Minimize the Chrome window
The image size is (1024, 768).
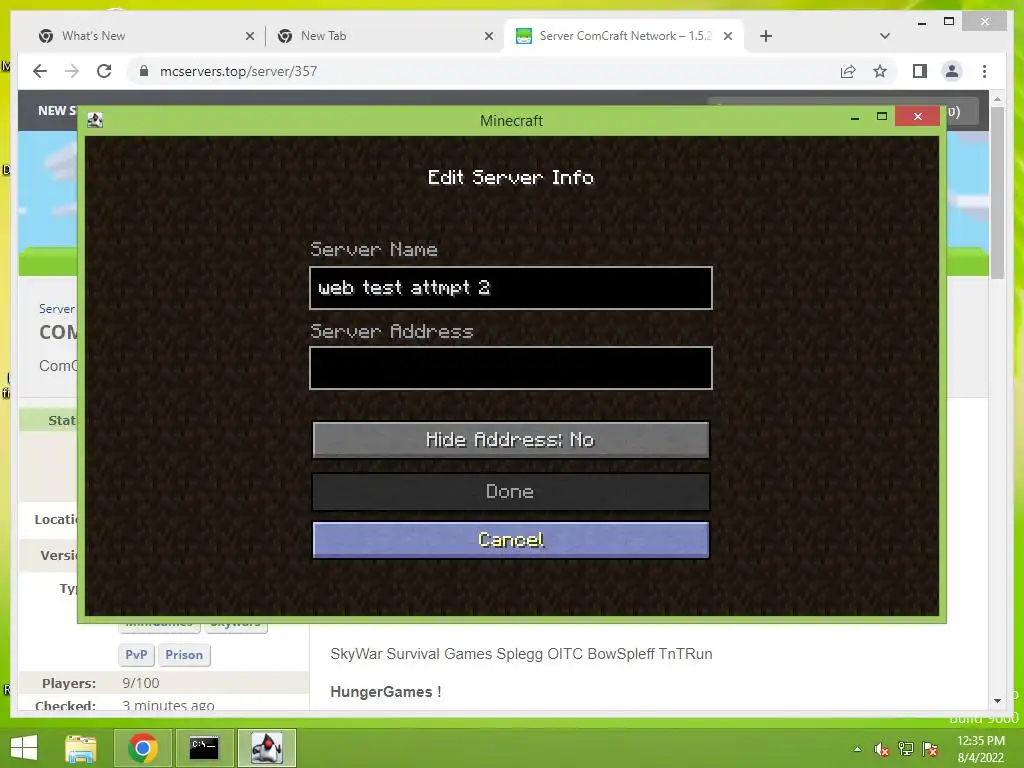(921, 24)
